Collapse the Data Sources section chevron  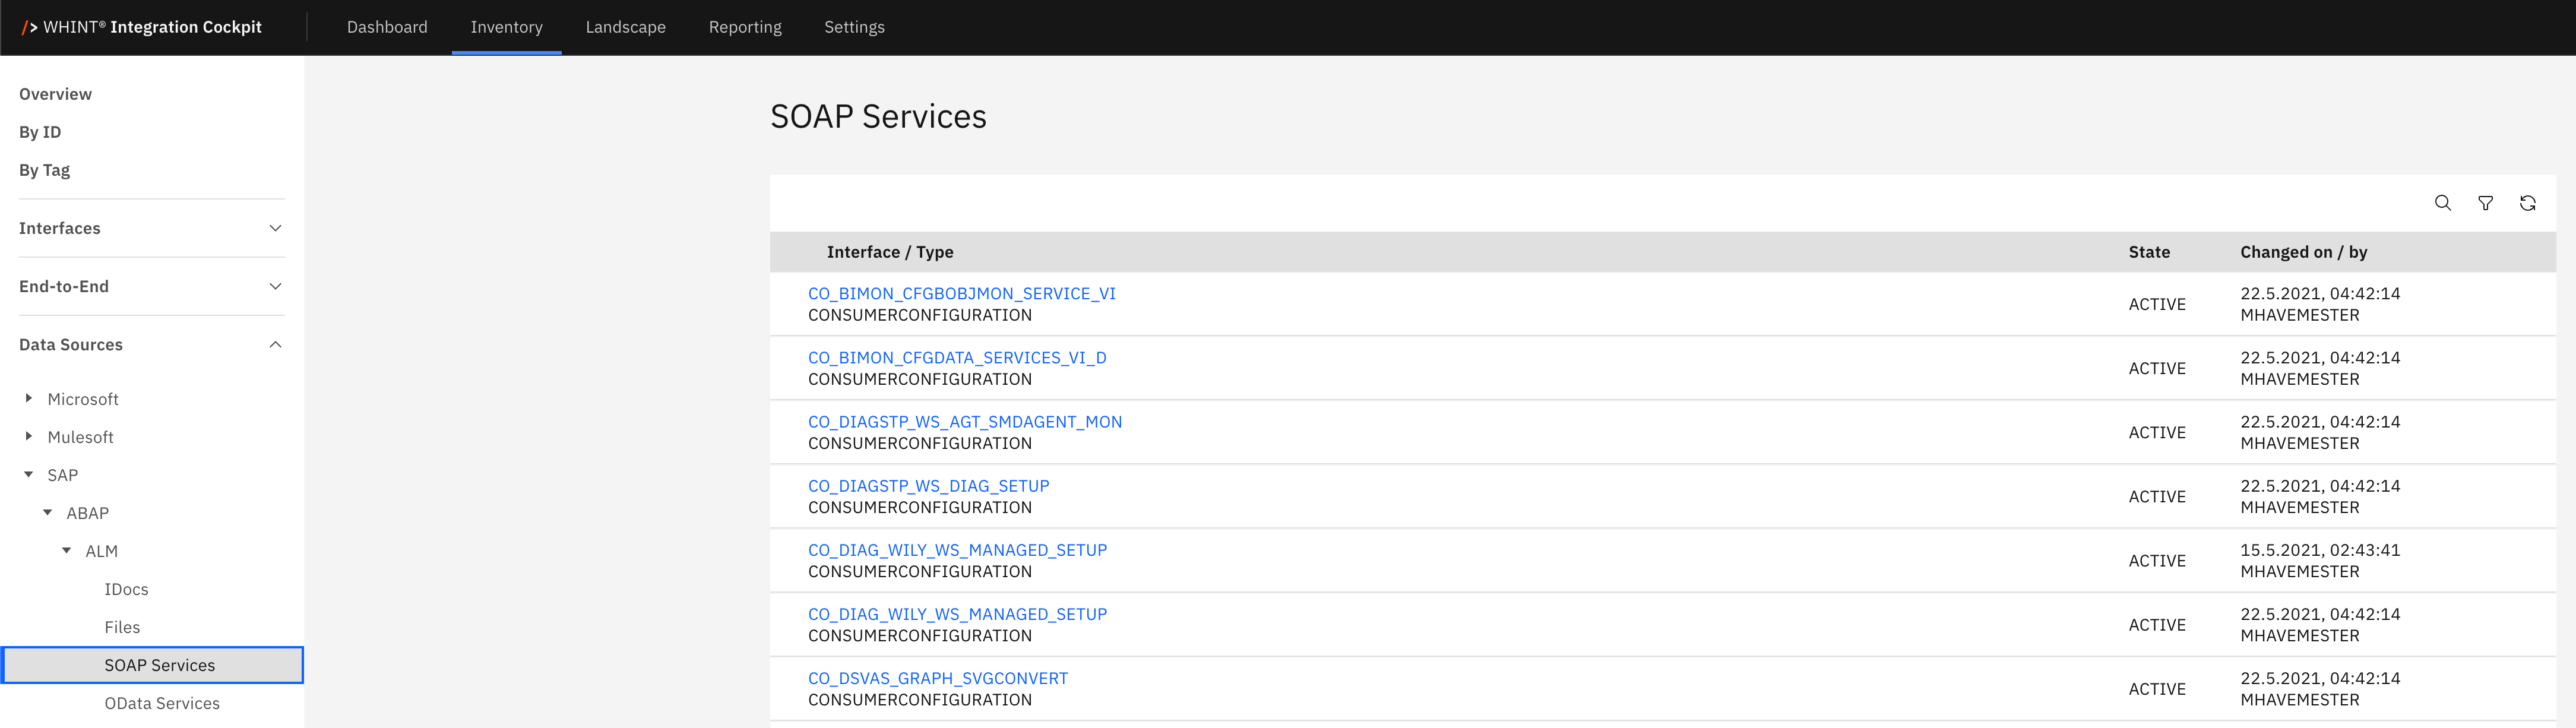point(275,344)
